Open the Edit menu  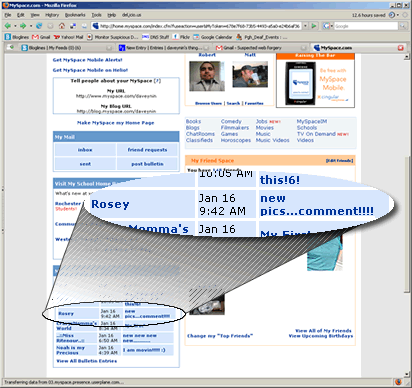click(x=21, y=15)
